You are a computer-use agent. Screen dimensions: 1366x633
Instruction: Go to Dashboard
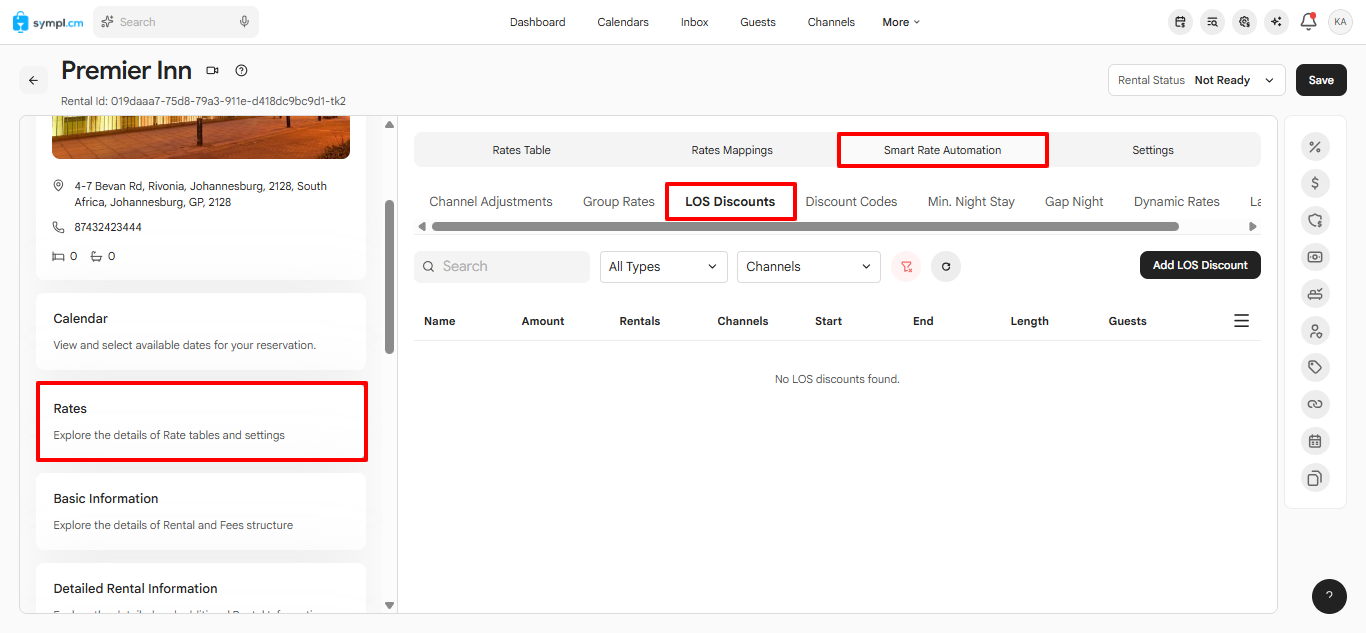pos(537,22)
